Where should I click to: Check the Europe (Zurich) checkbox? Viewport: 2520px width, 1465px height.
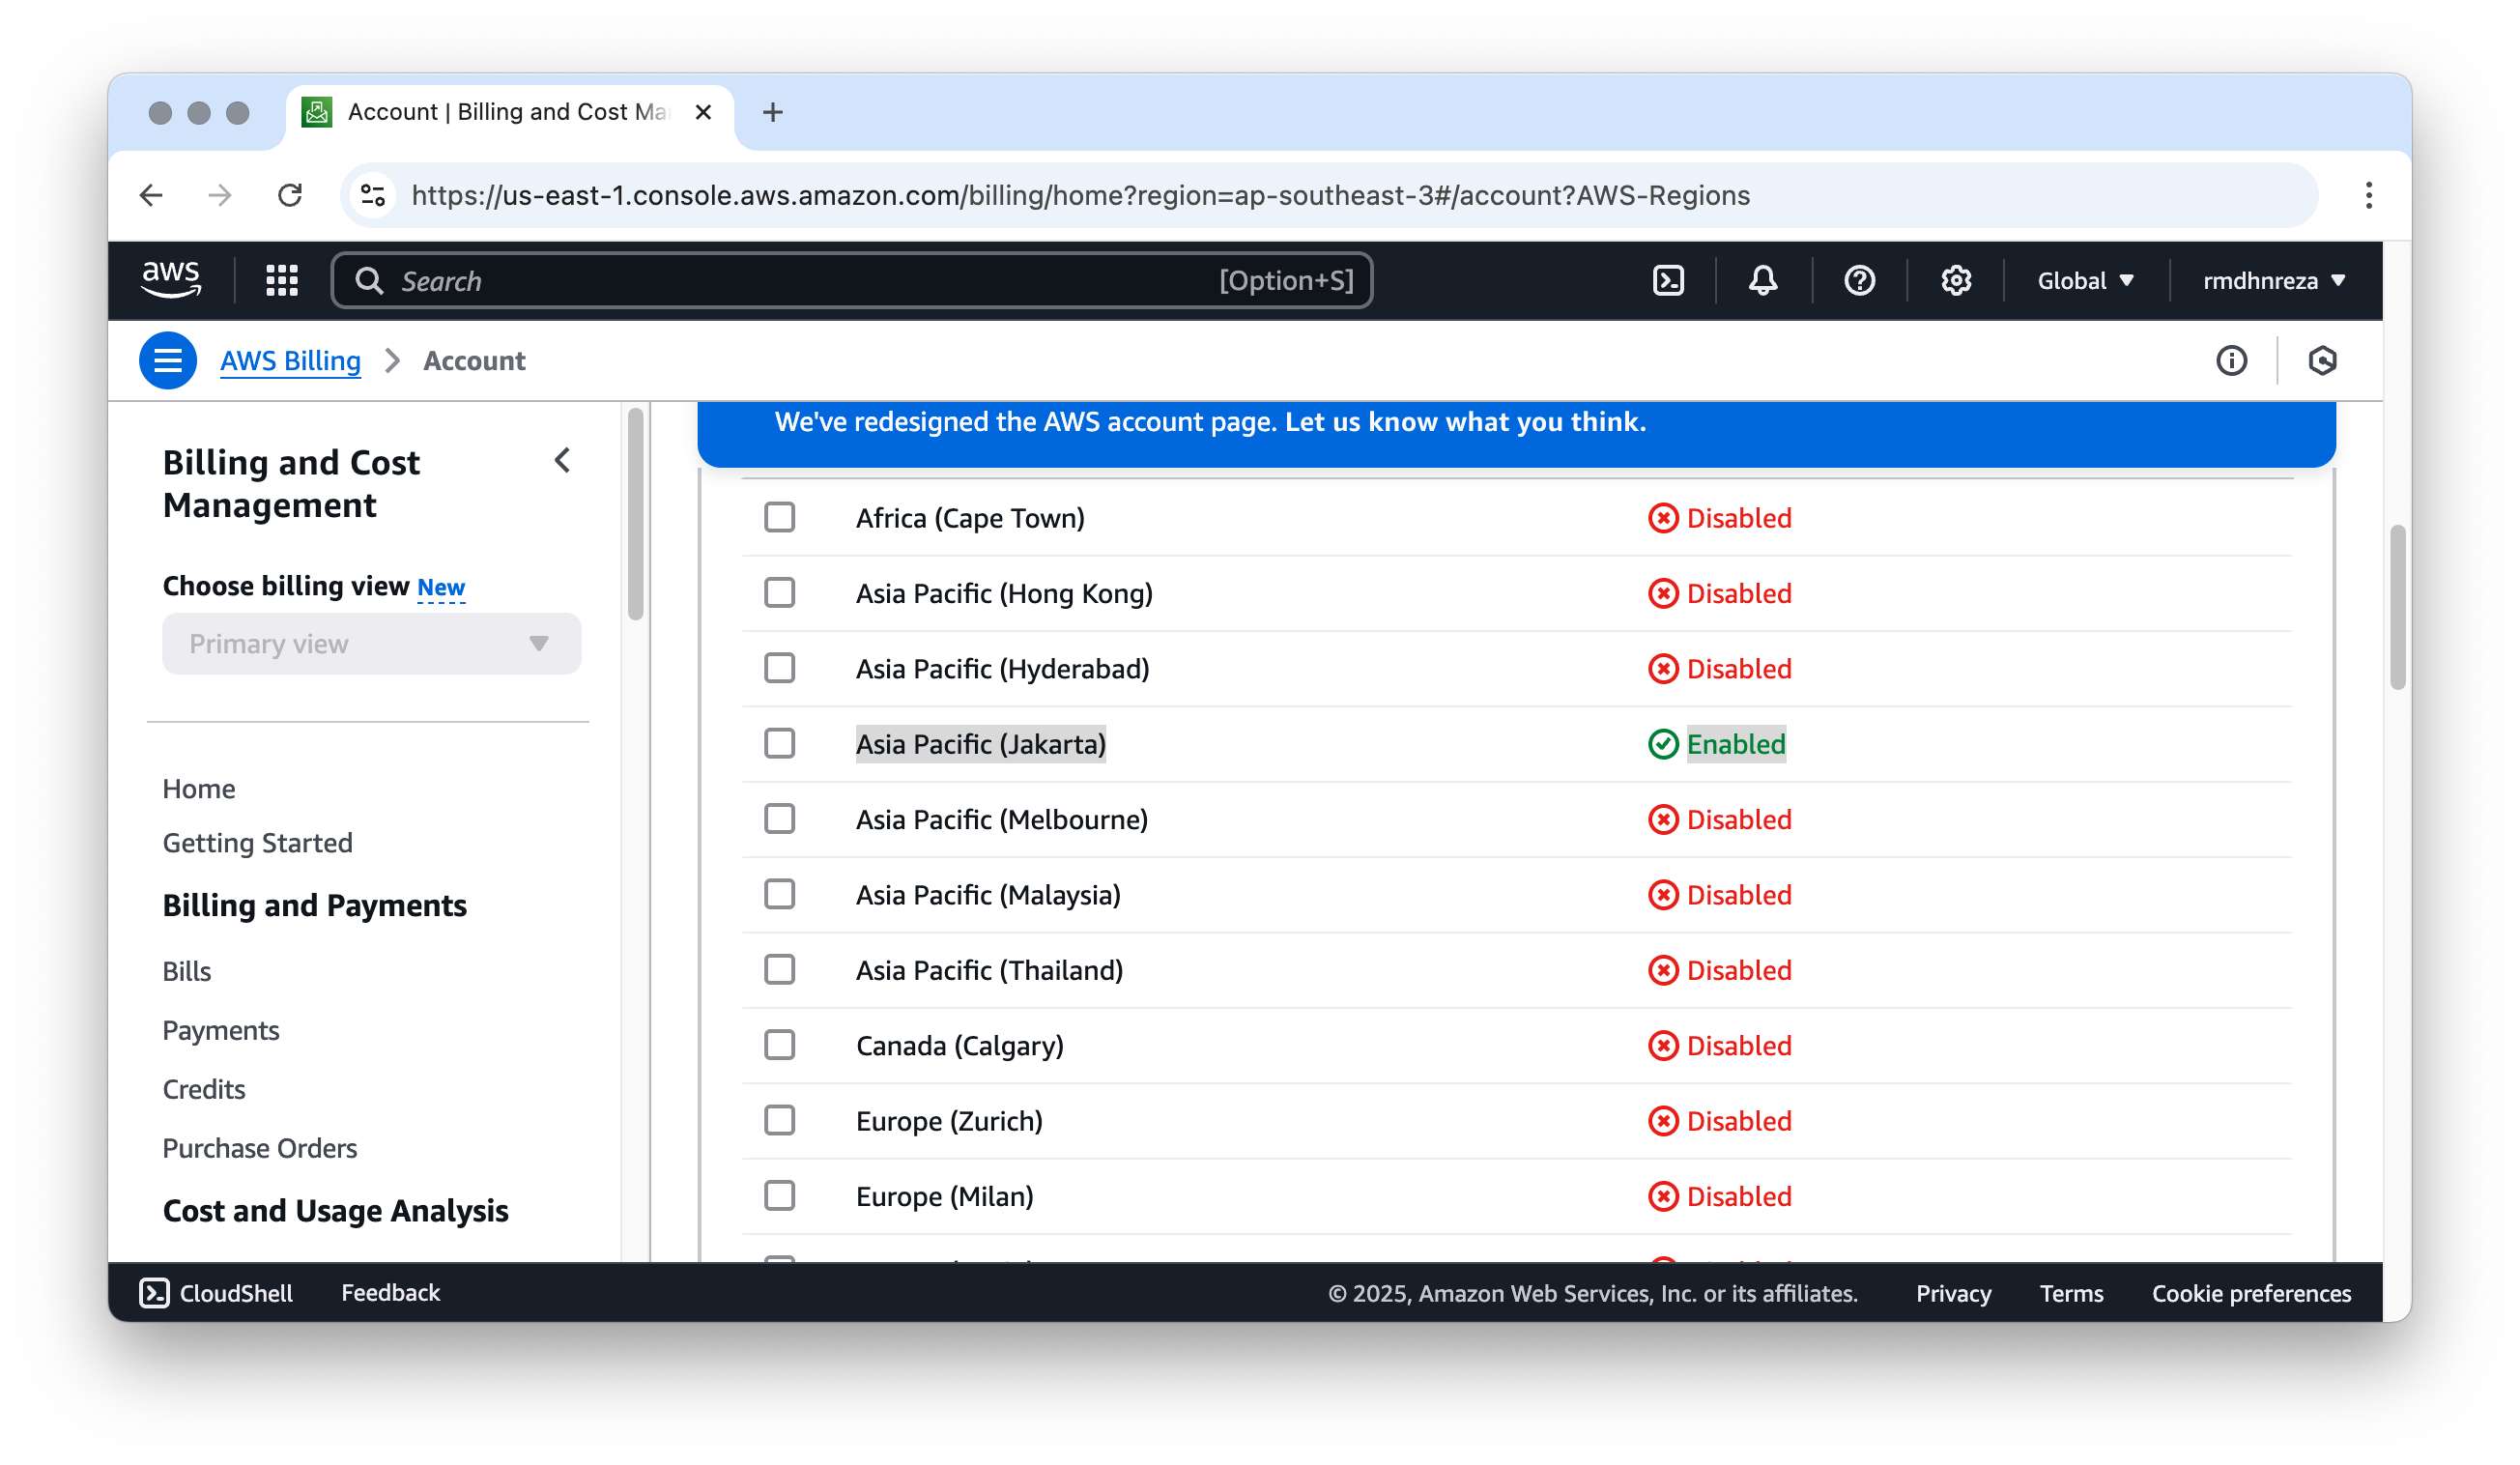(x=779, y=1121)
